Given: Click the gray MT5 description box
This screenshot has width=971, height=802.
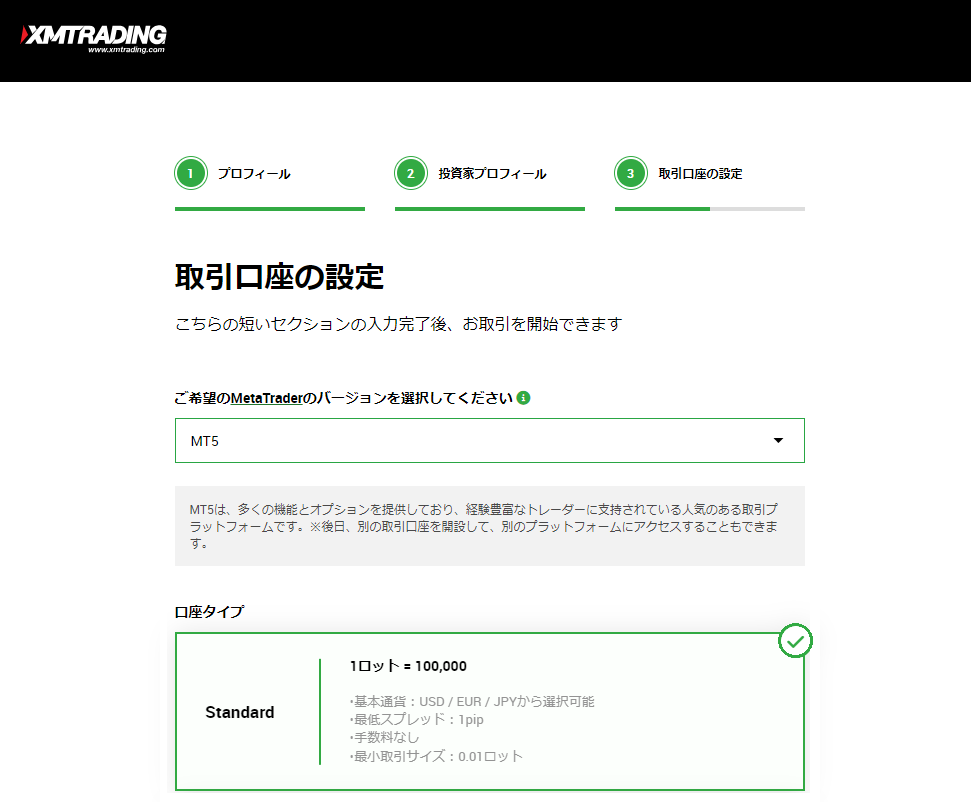Looking at the screenshot, I should click(490, 526).
